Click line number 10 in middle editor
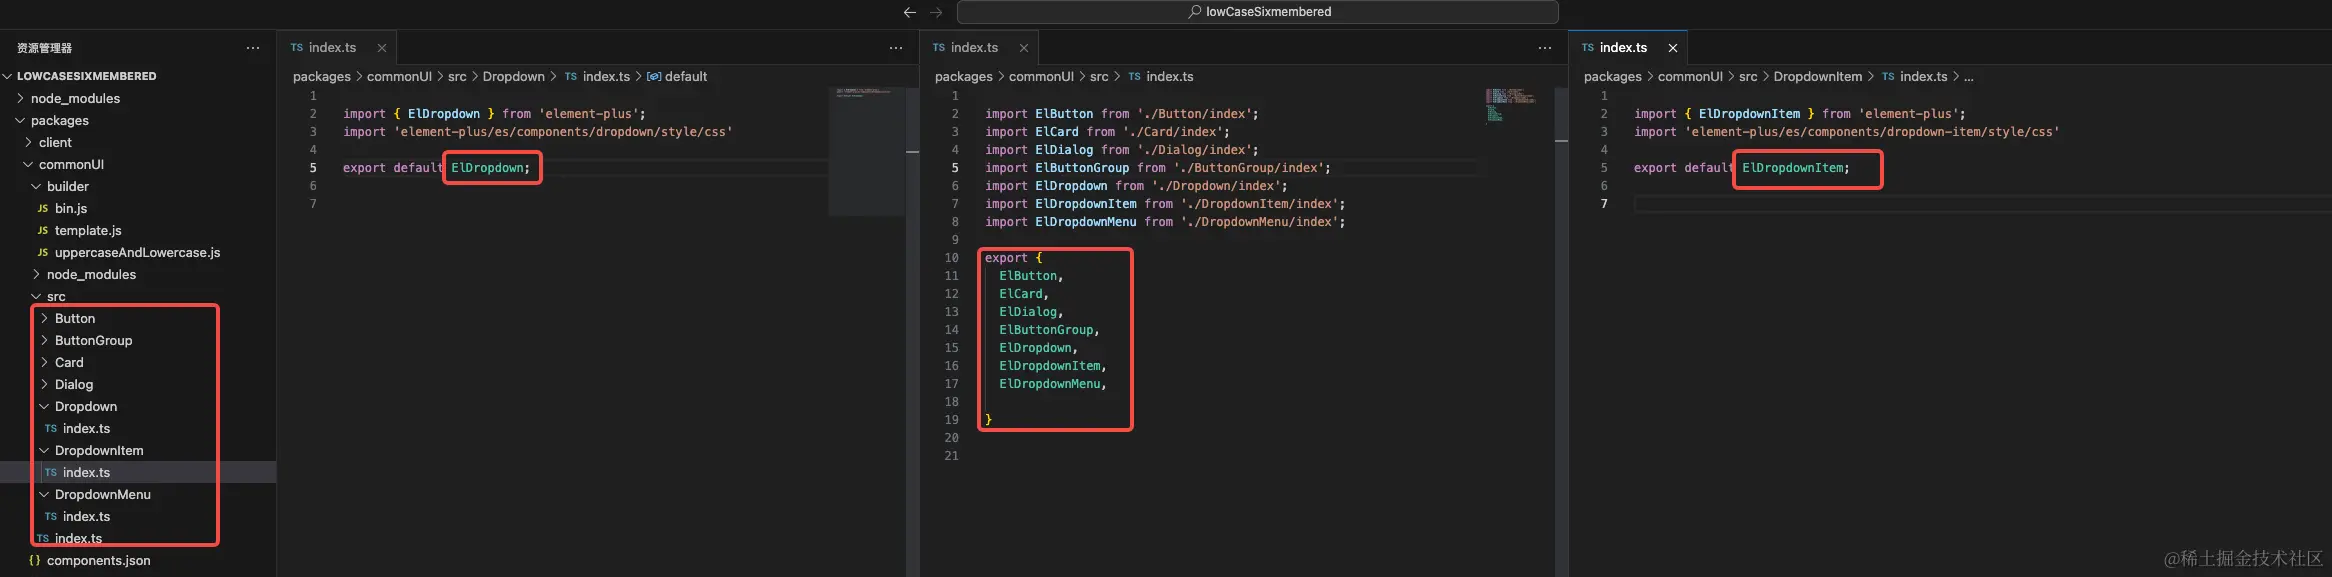This screenshot has height=577, width=2332. click(951, 258)
